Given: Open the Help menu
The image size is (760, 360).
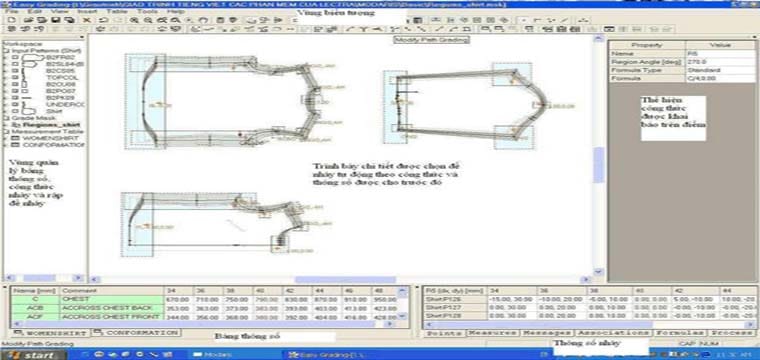Looking at the screenshot, I should point(175,11).
